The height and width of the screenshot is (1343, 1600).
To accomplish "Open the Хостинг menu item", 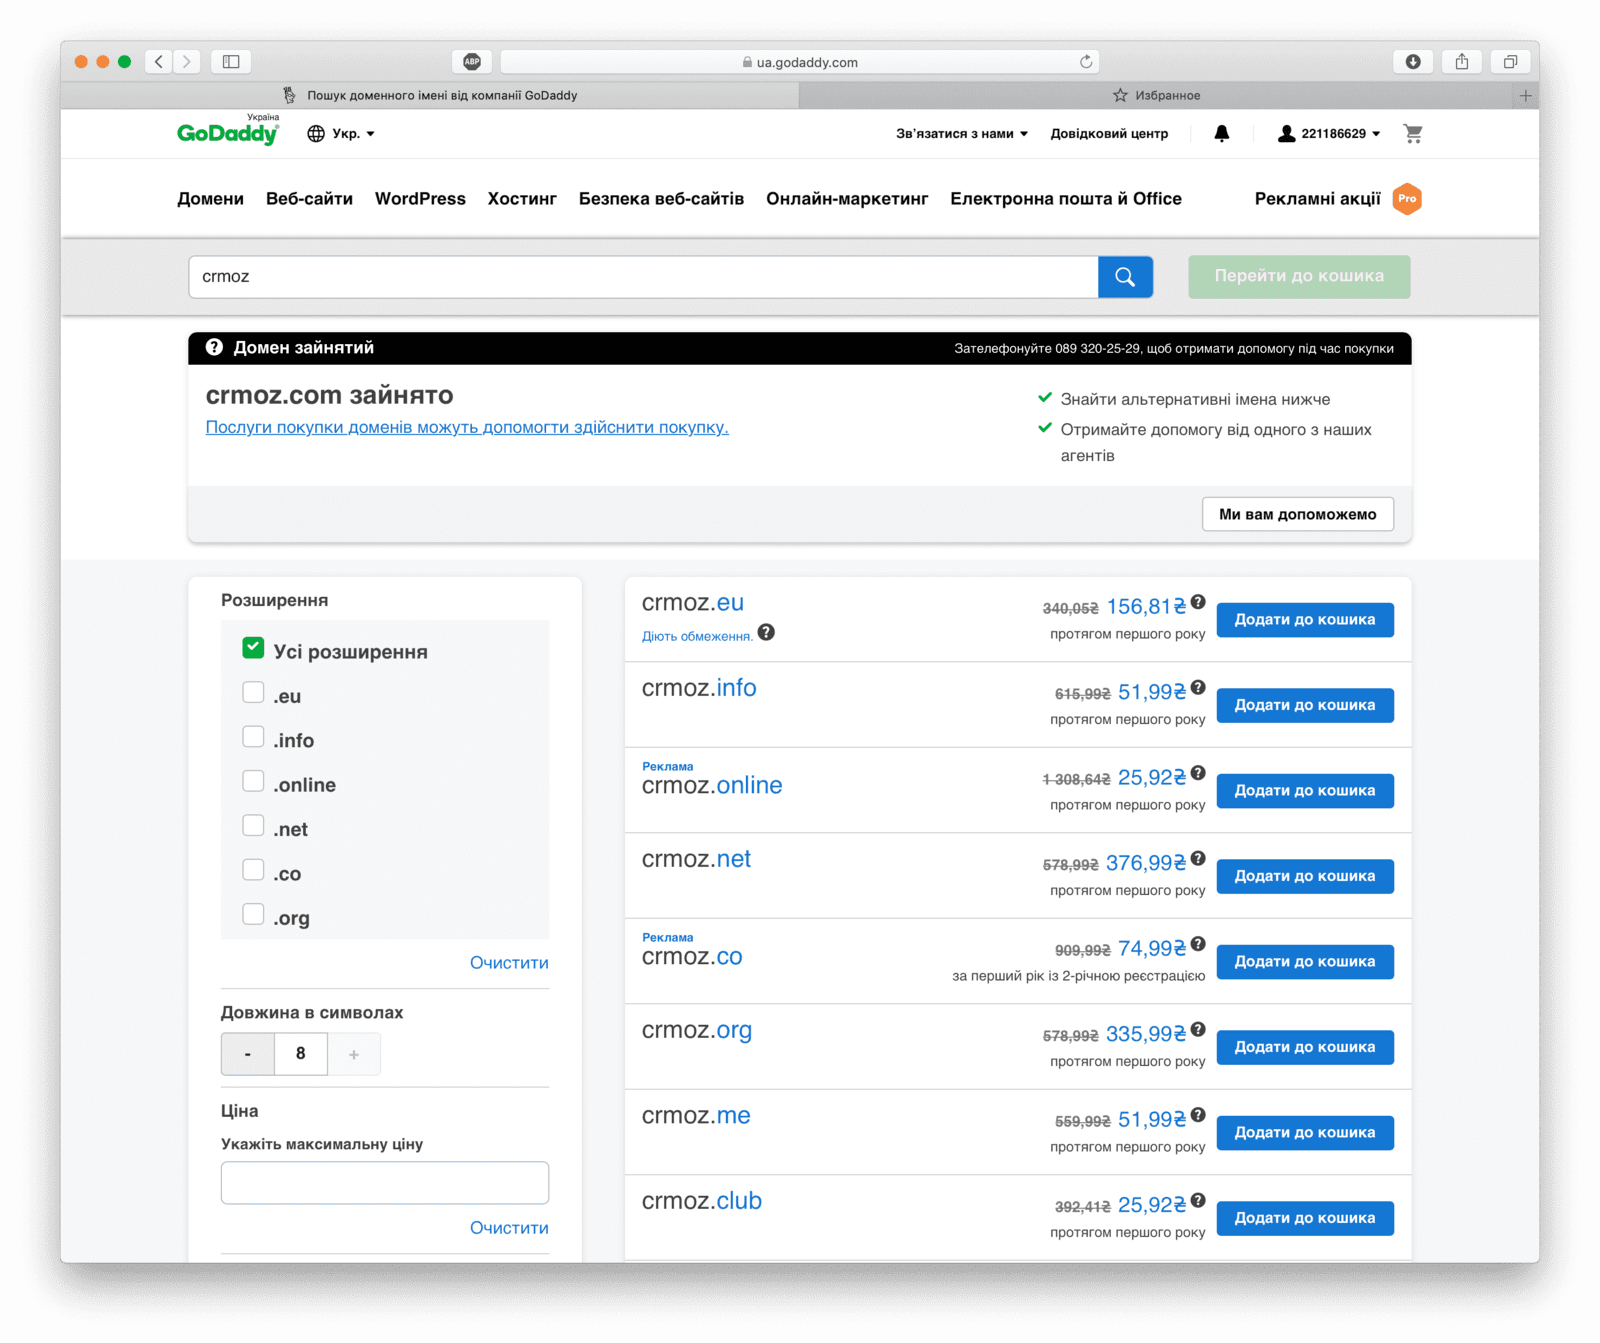I will 522,199.
